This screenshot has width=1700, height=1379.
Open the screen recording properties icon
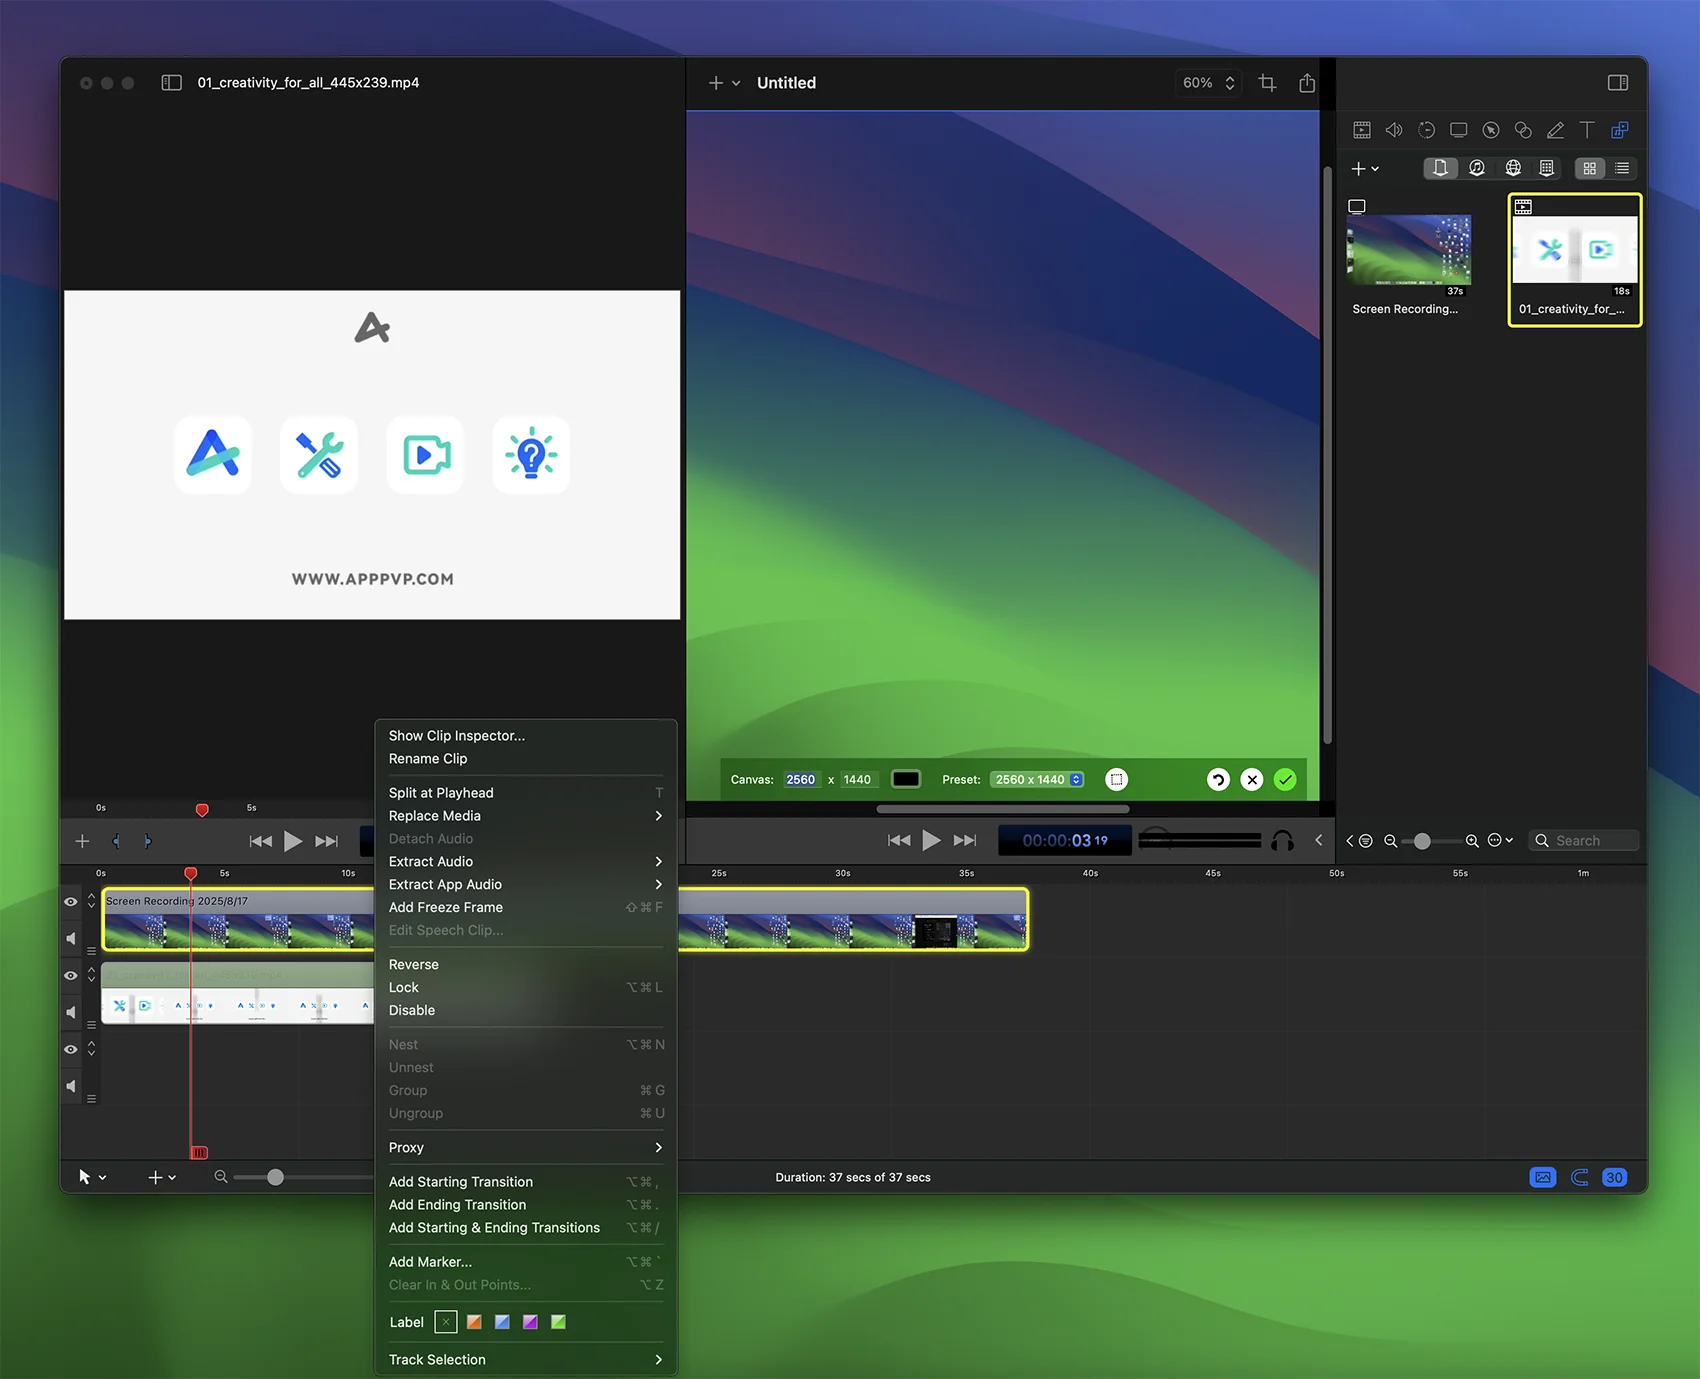click(x=1459, y=130)
